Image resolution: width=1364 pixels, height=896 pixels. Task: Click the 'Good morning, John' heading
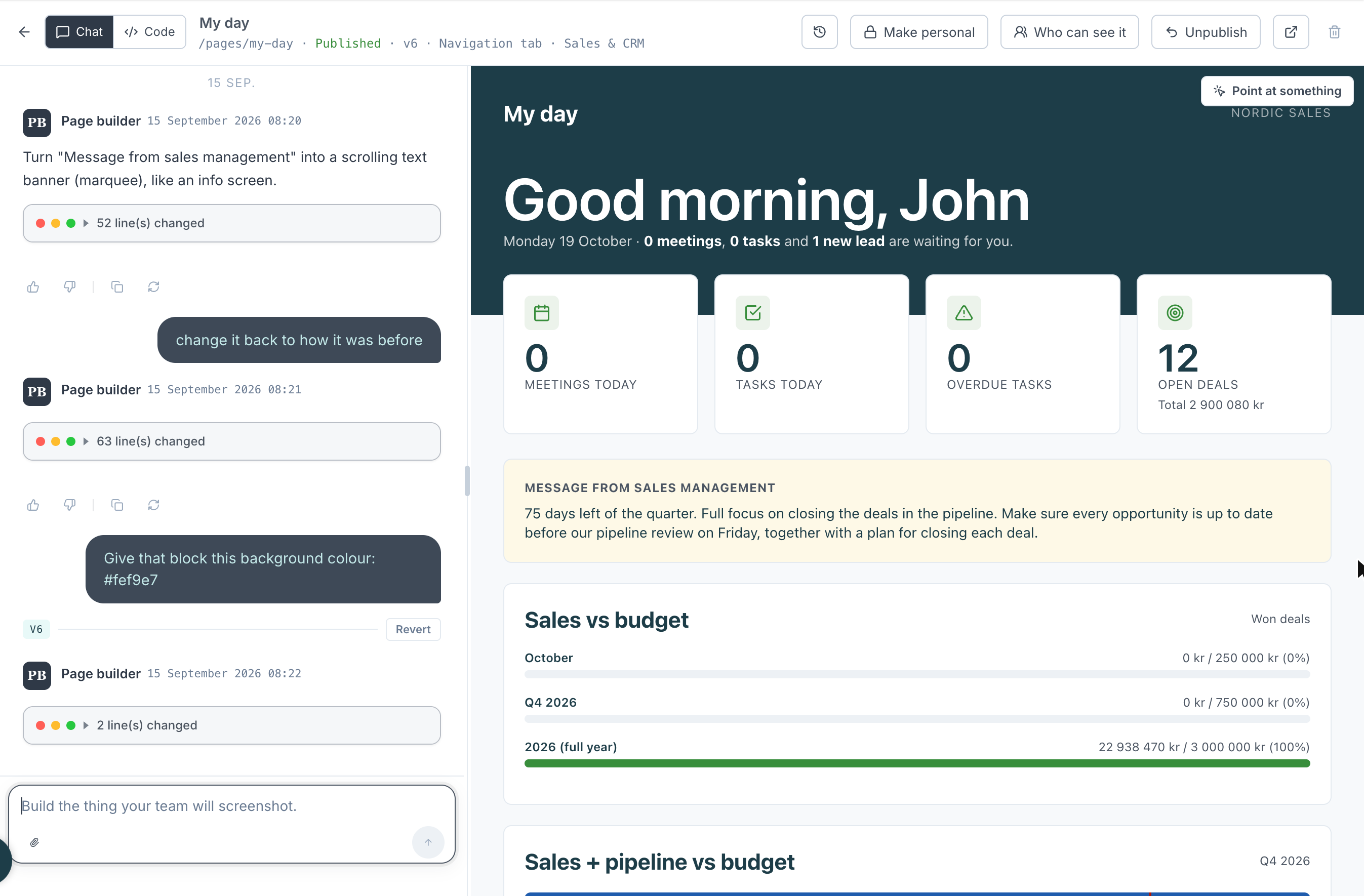pos(766,200)
